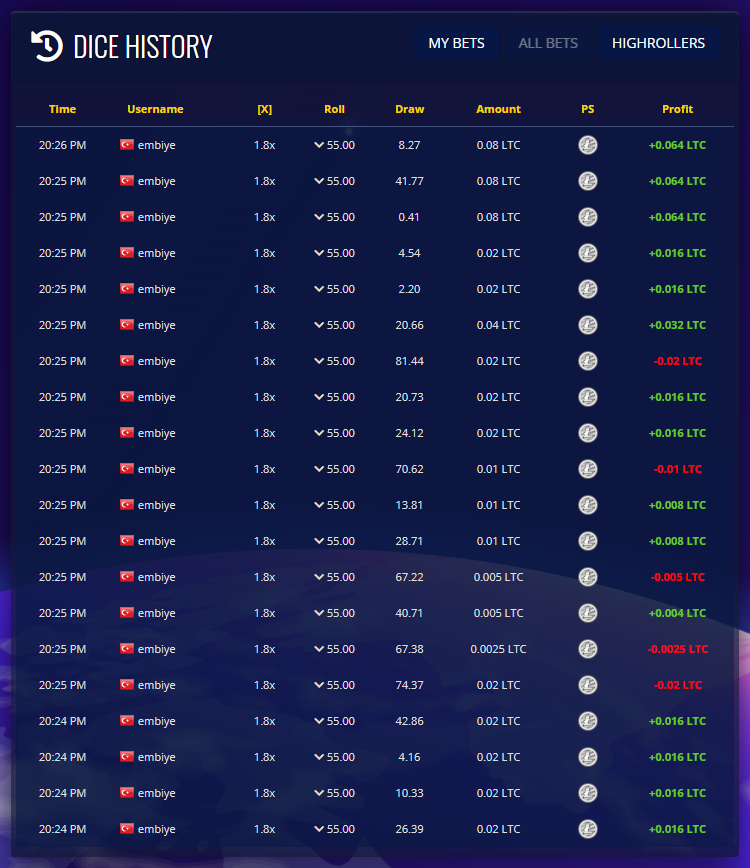750x868 pixels.
Task: Click Litecoin coin icon in 81.44 draw row
Action: pos(587,361)
